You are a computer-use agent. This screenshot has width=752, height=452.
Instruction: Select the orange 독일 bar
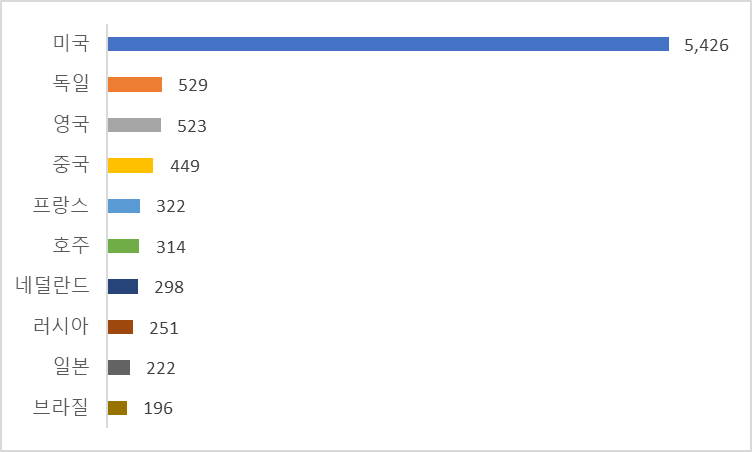tap(134, 85)
